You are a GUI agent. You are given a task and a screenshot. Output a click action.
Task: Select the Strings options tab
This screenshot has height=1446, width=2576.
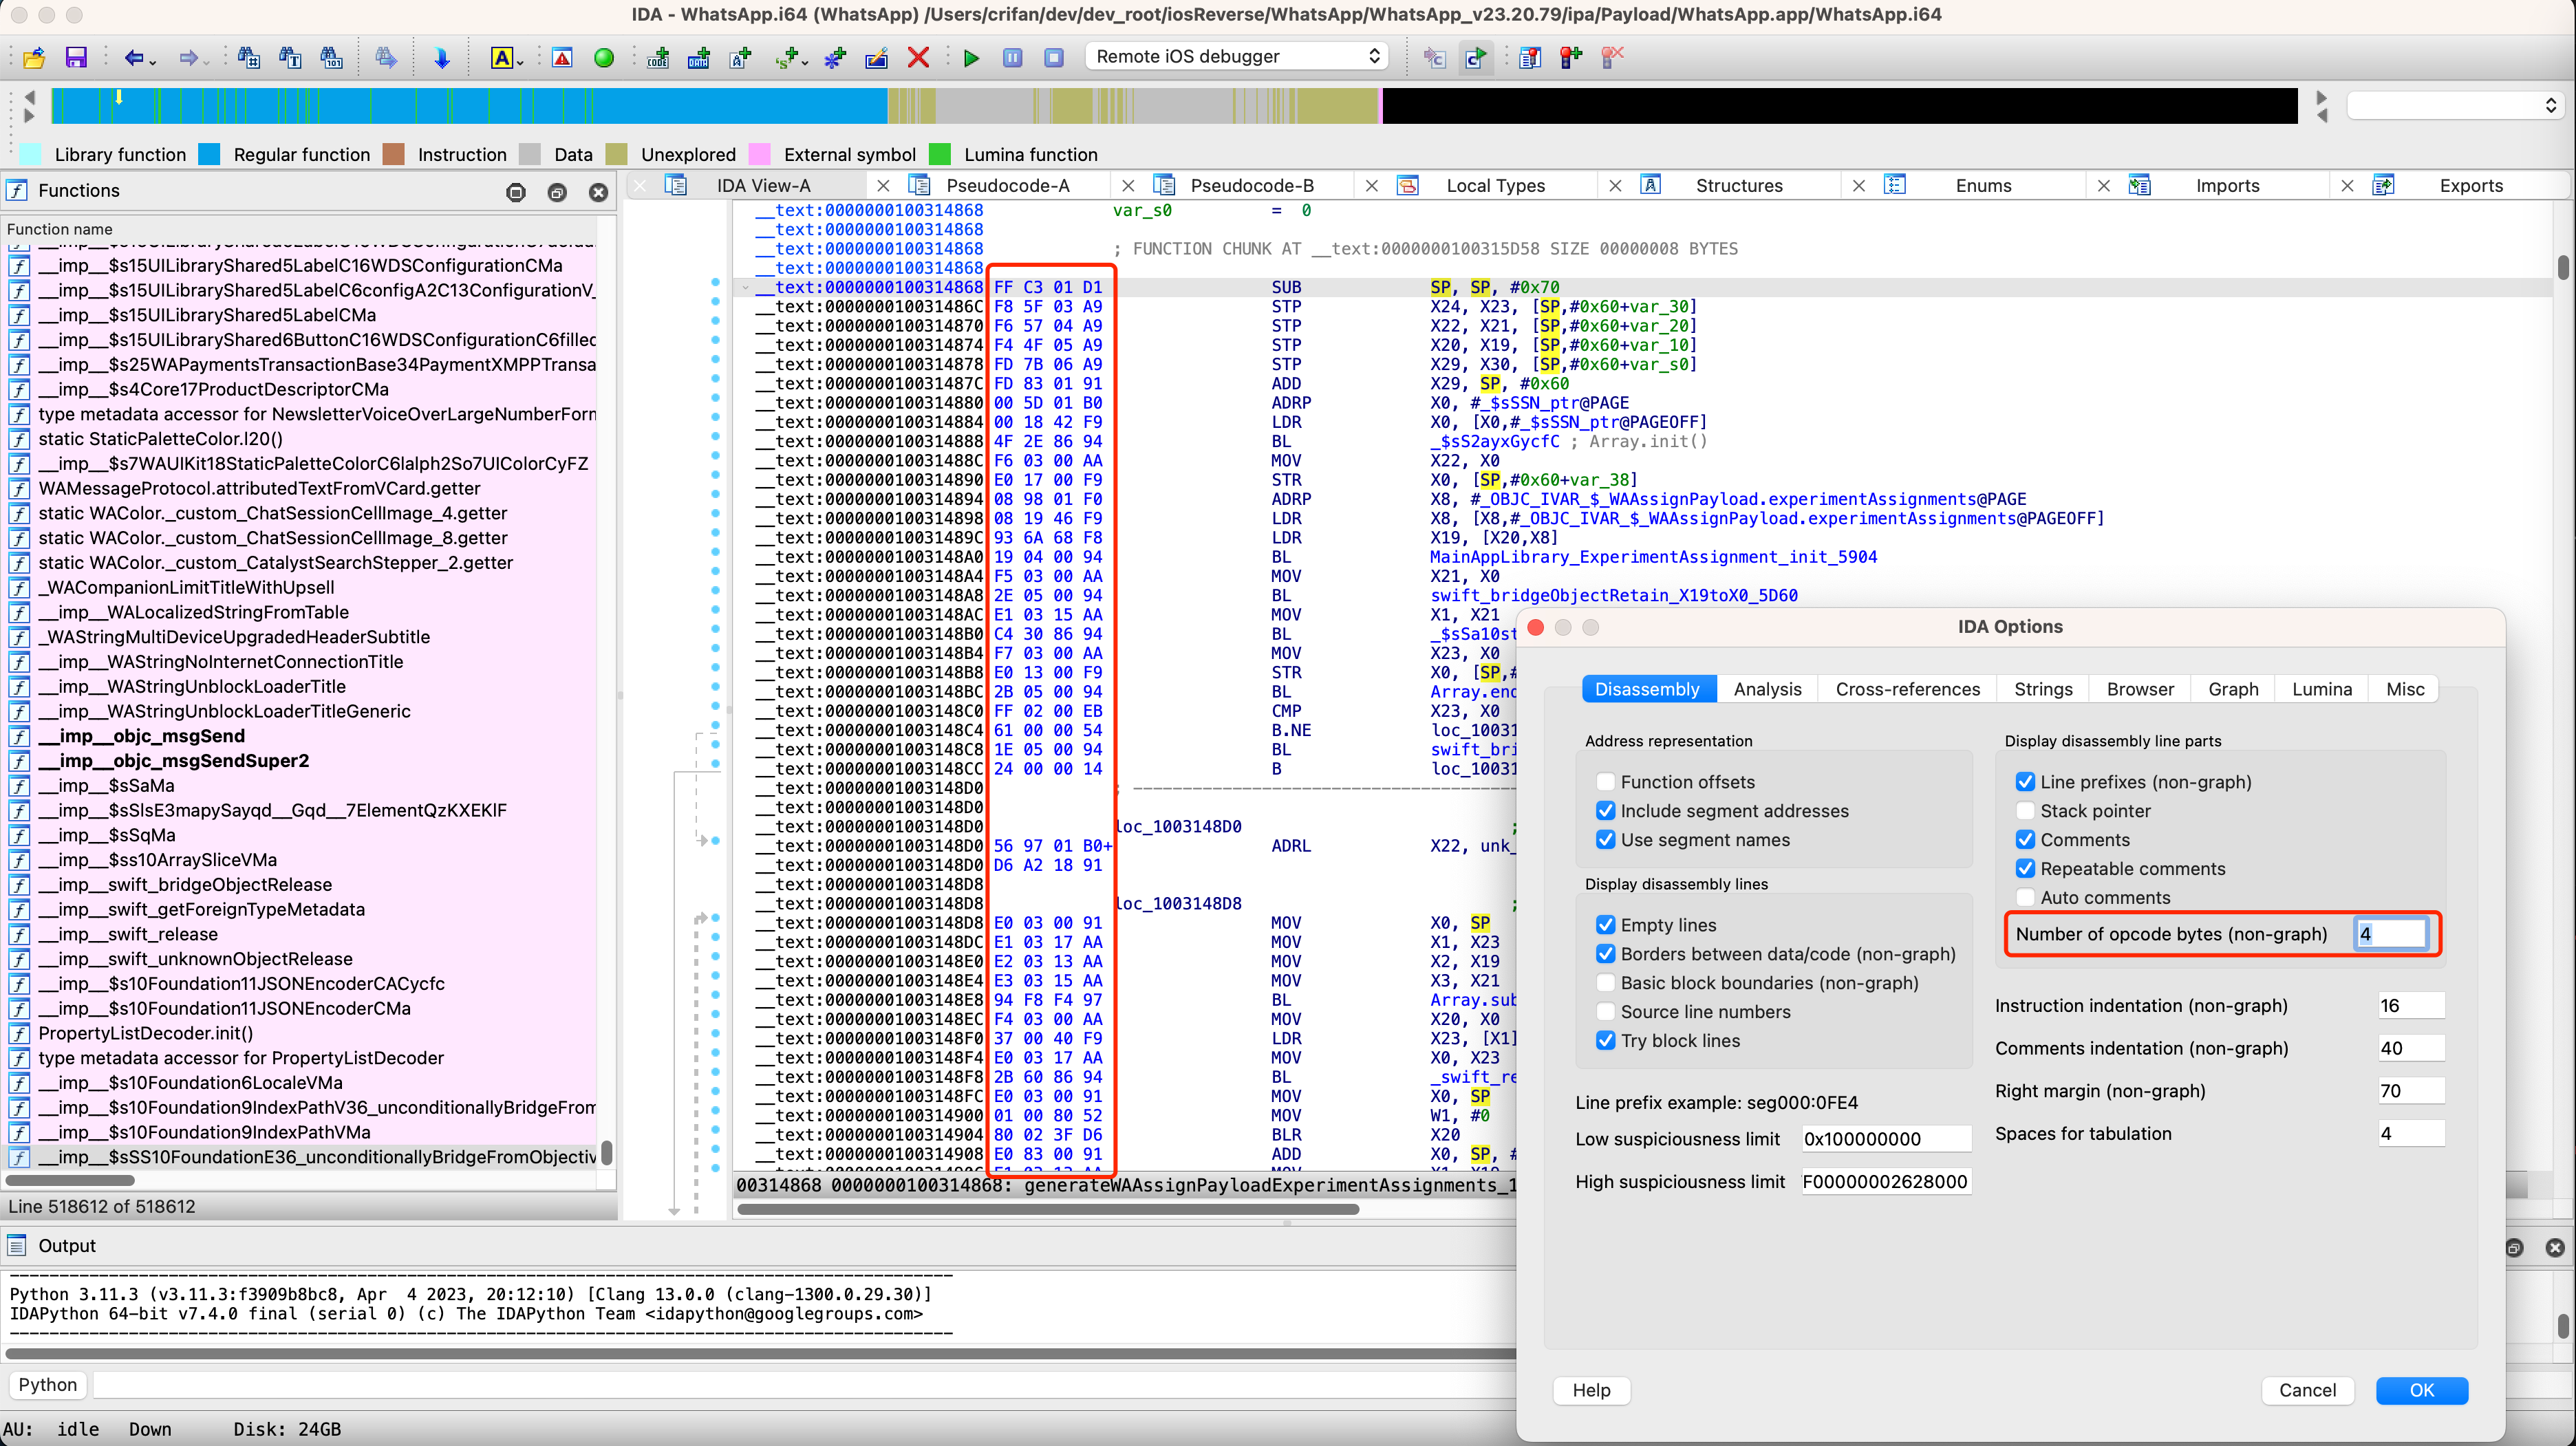coord(2043,690)
